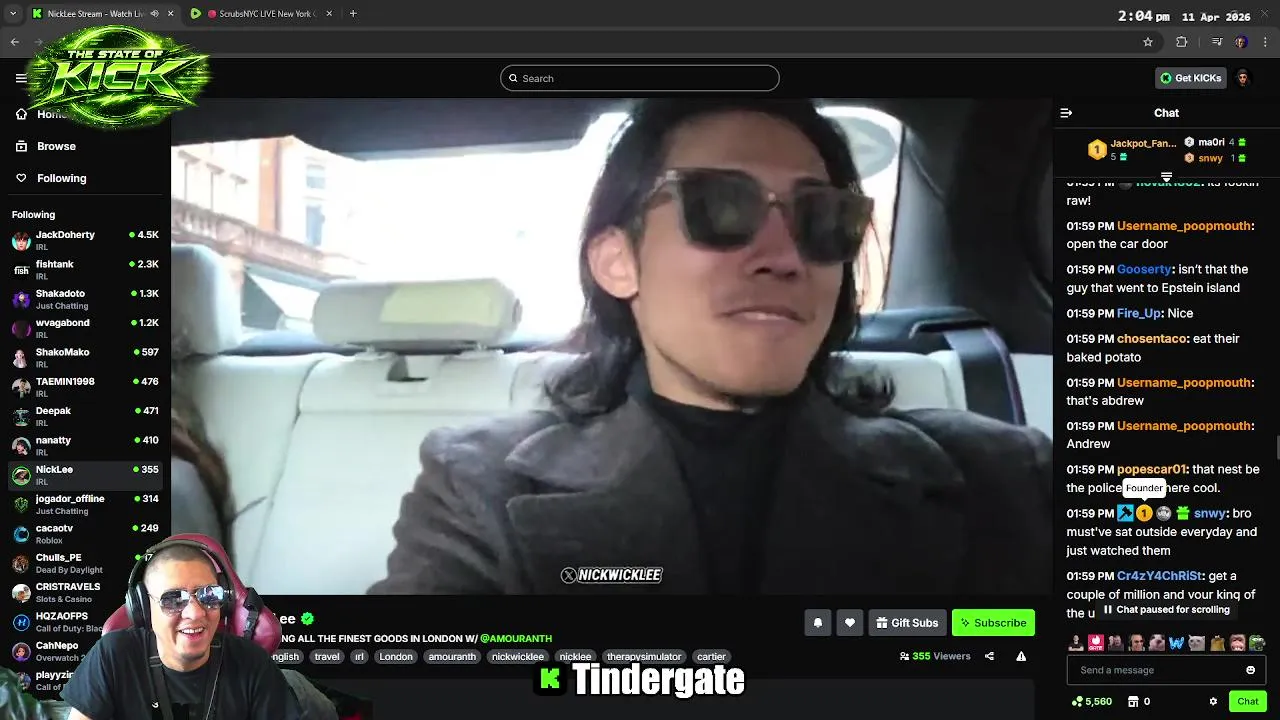
Task: Click Jackpot_Fan top gifter name
Action: [1143, 143]
